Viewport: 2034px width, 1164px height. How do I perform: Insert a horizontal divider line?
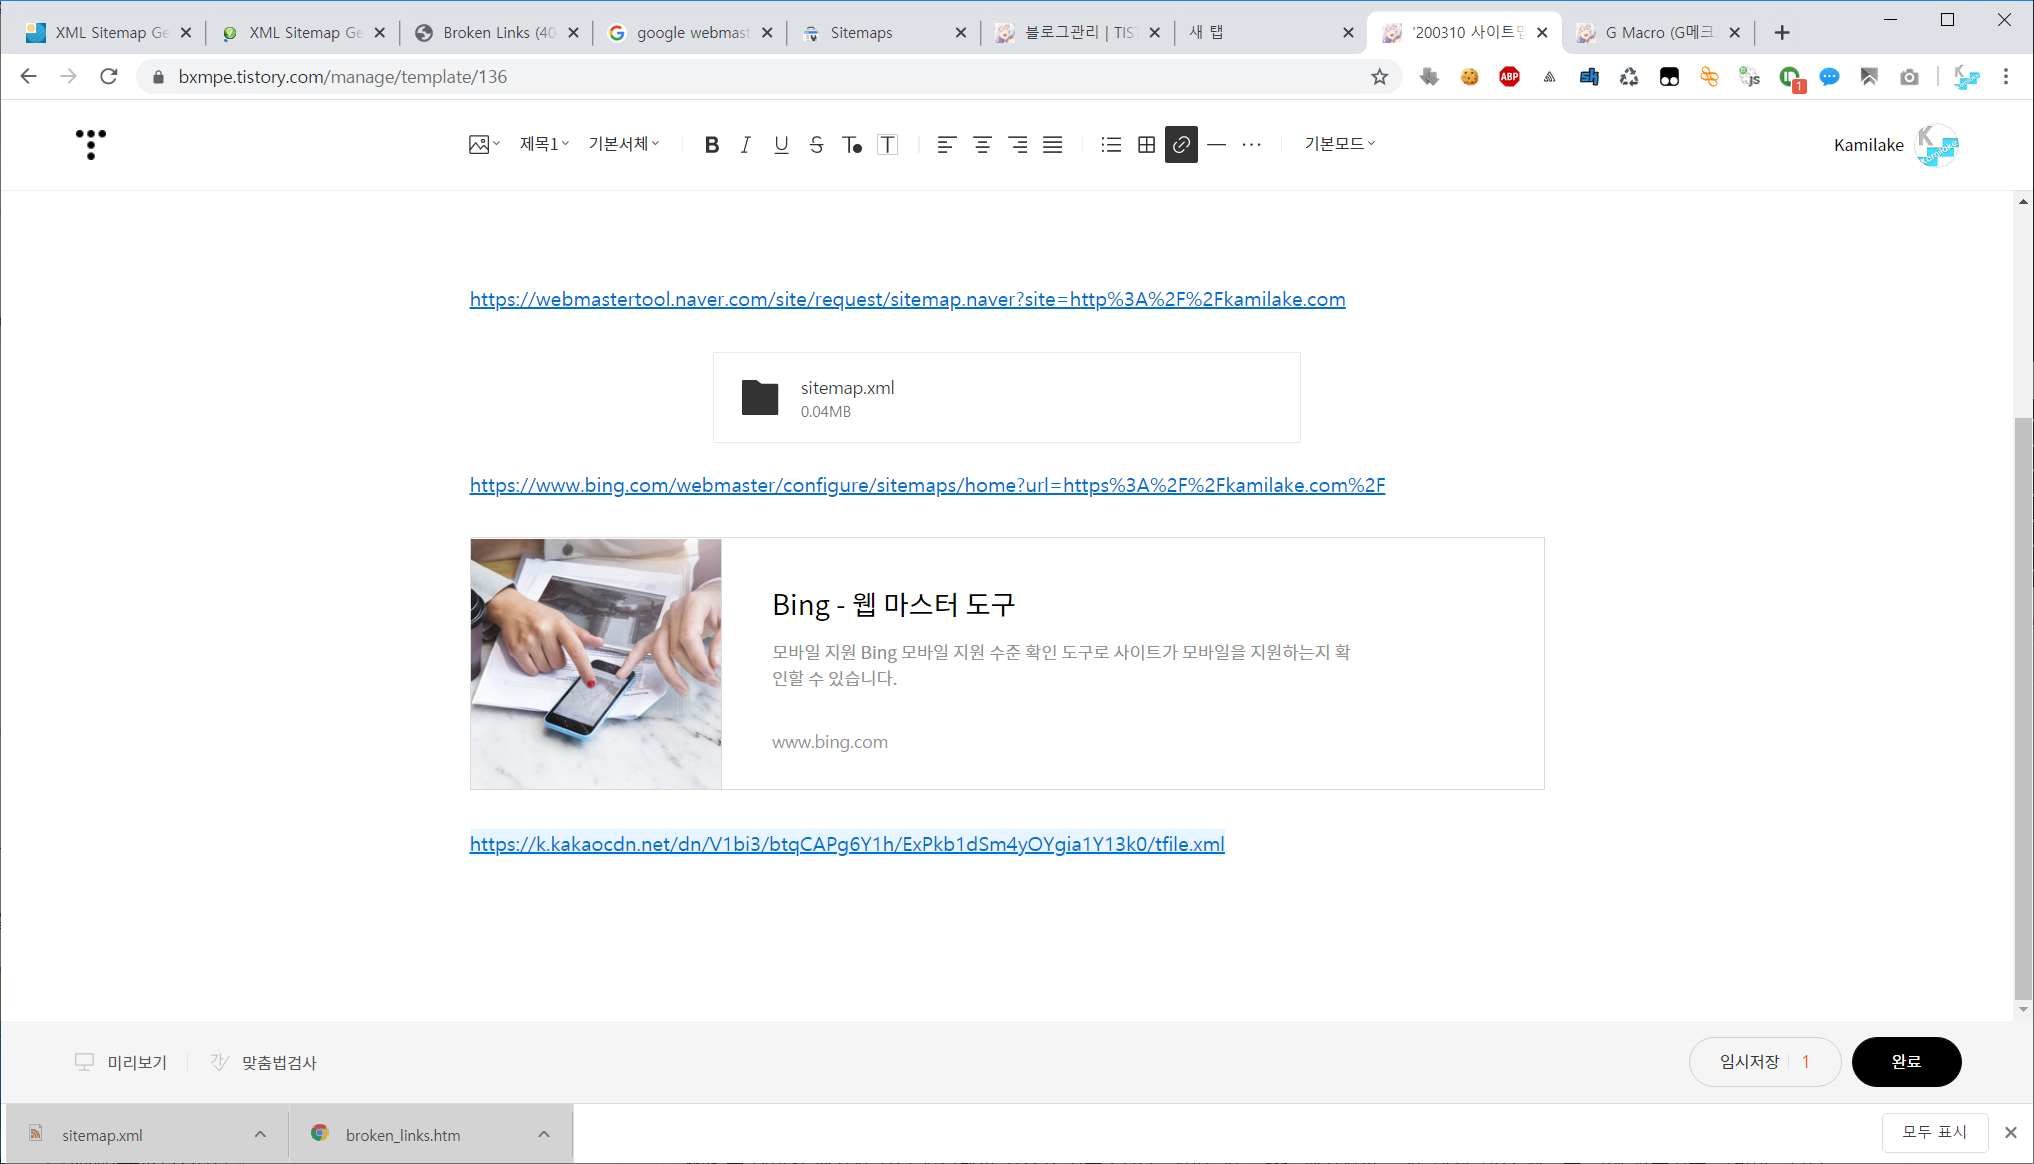tap(1216, 145)
